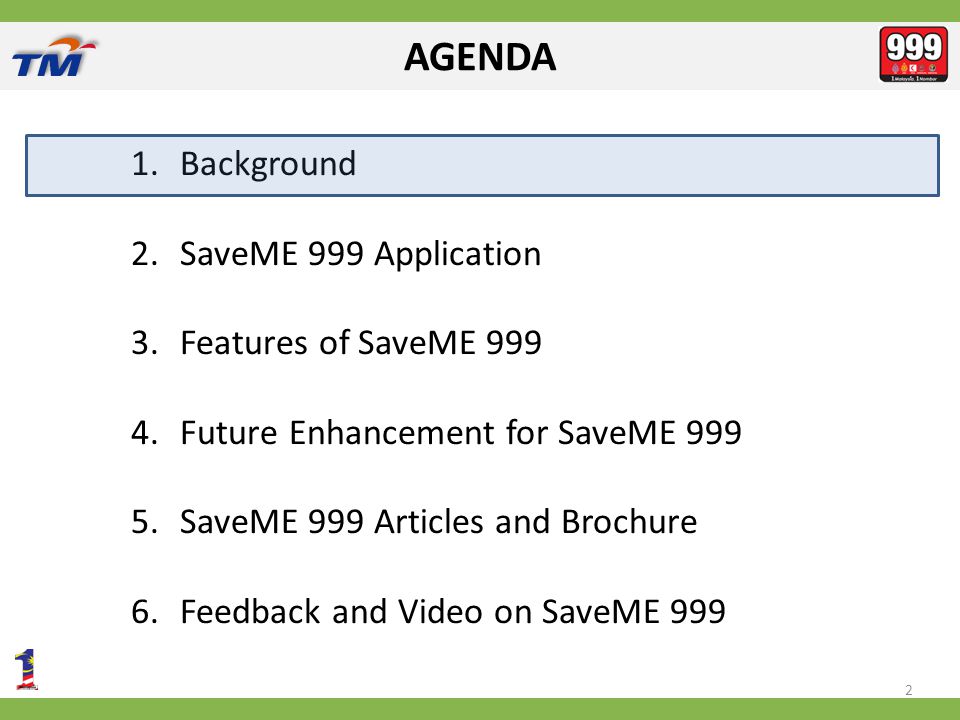
Task: Select 'Features of SaveME 999' item
Action: tap(336, 343)
